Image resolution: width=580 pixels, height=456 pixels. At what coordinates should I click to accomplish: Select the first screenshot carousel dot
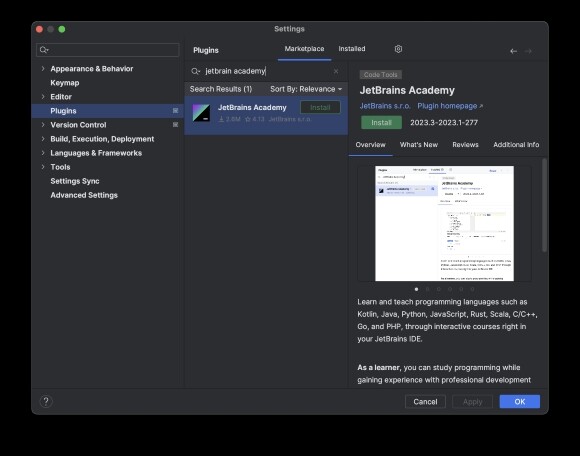[417, 289]
